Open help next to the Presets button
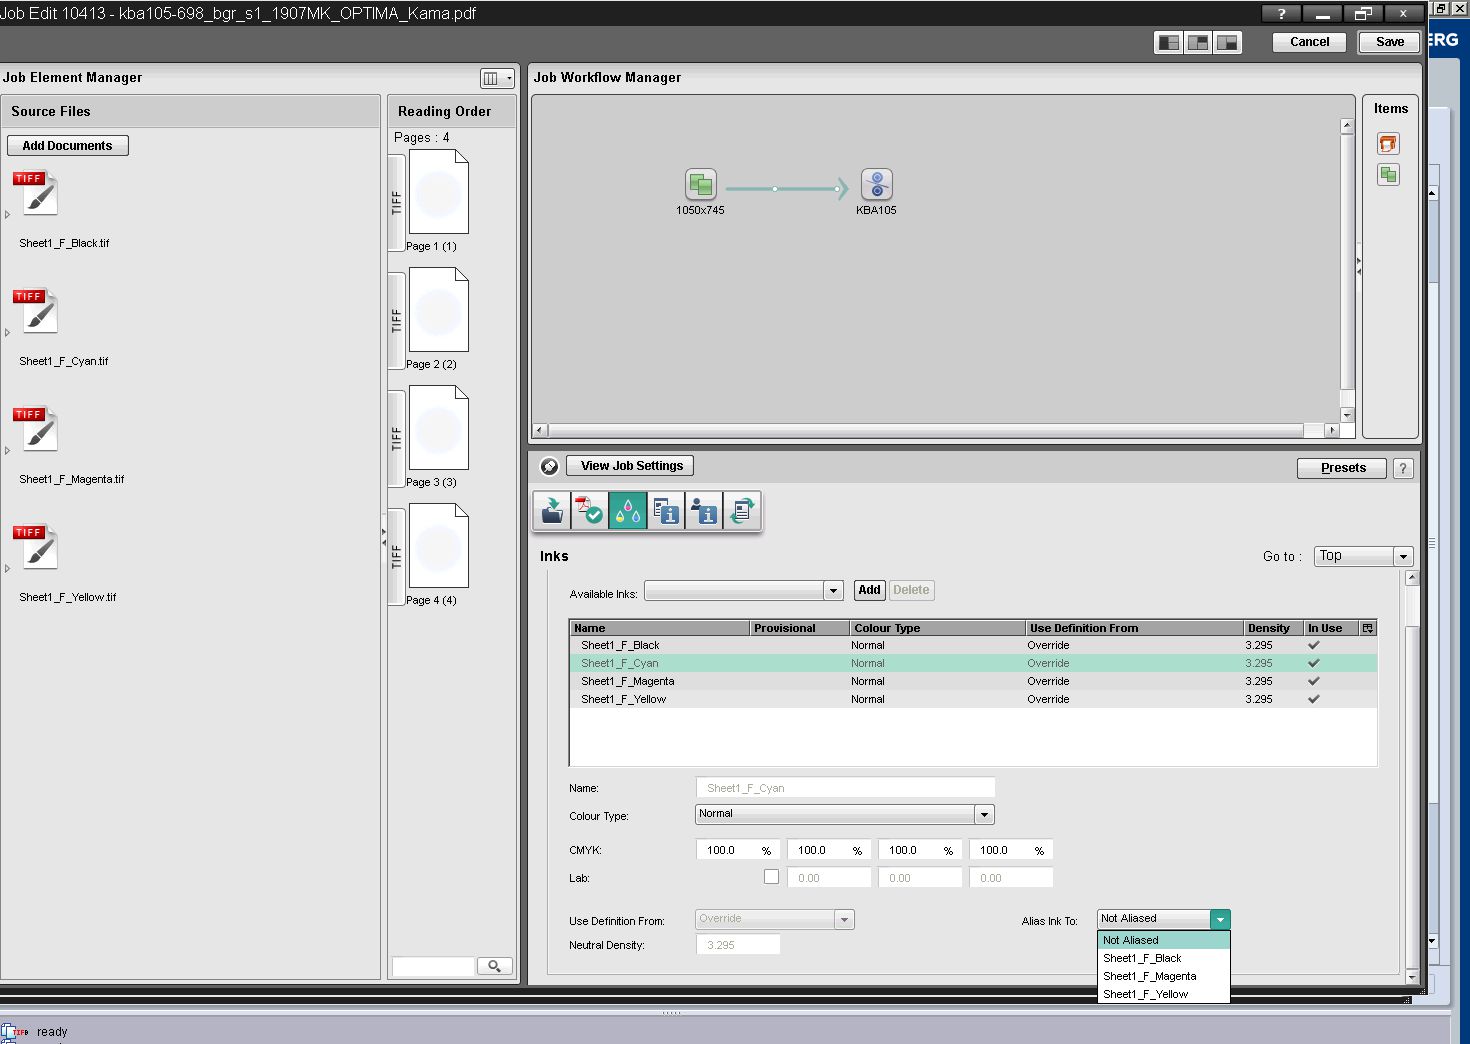1470x1044 pixels. (x=1403, y=468)
